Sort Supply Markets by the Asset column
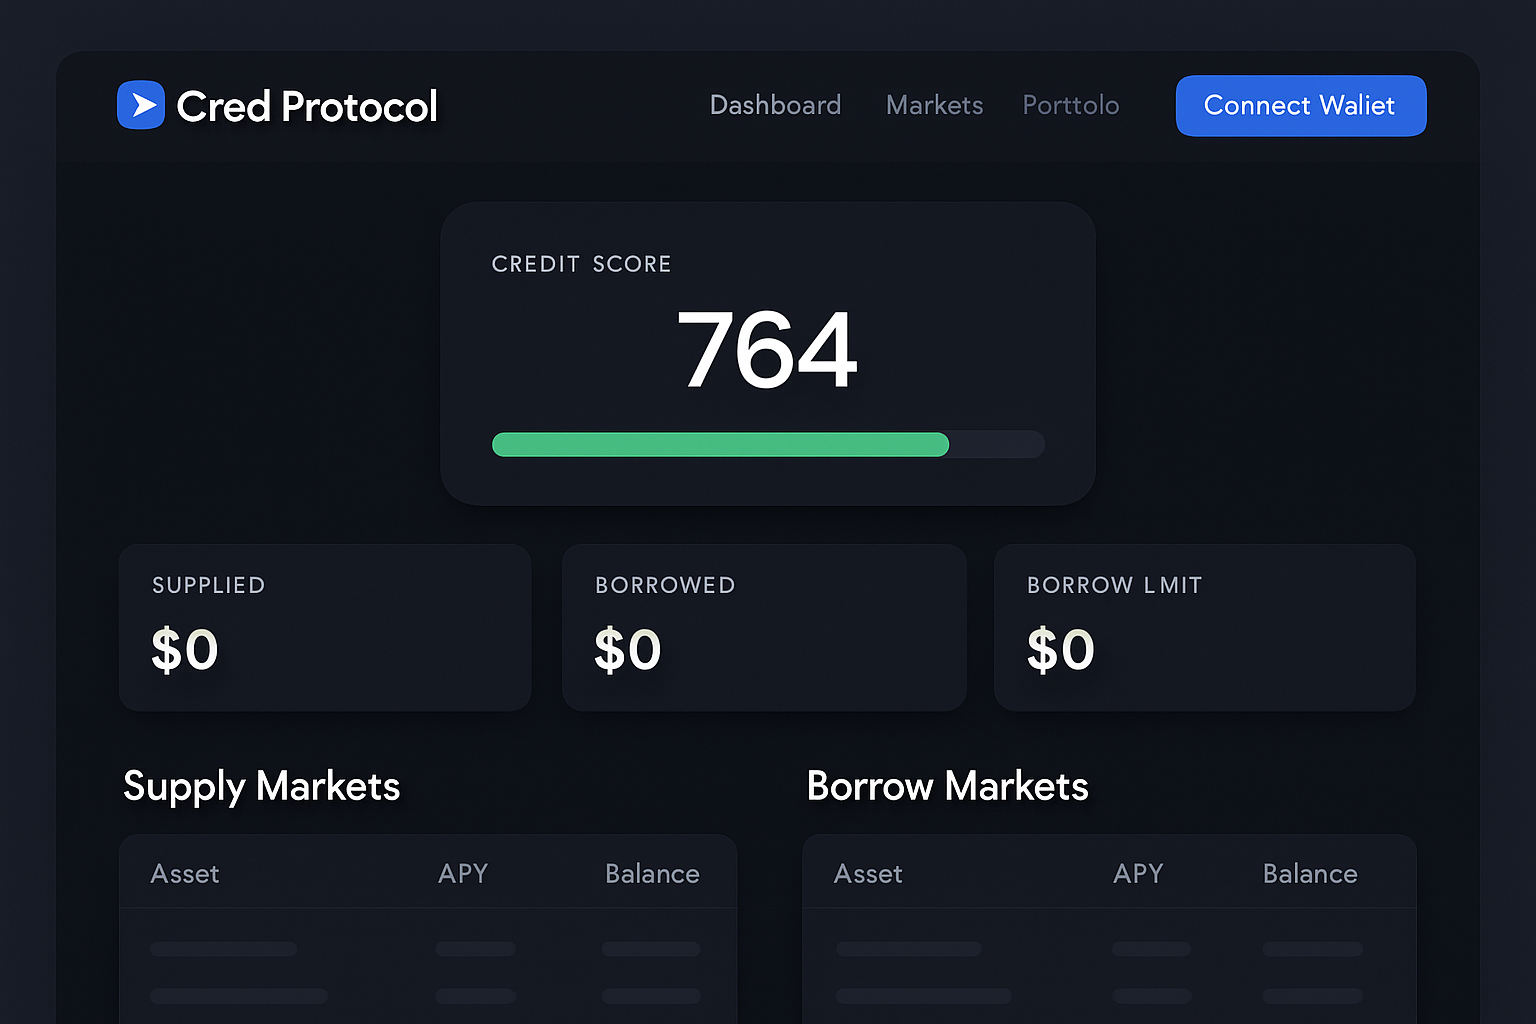 point(185,873)
